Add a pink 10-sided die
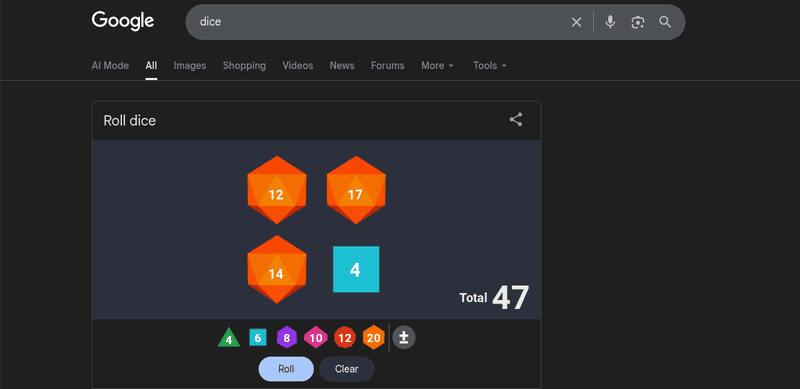Viewport: 800px width, 389px height. (x=316, y=337)
